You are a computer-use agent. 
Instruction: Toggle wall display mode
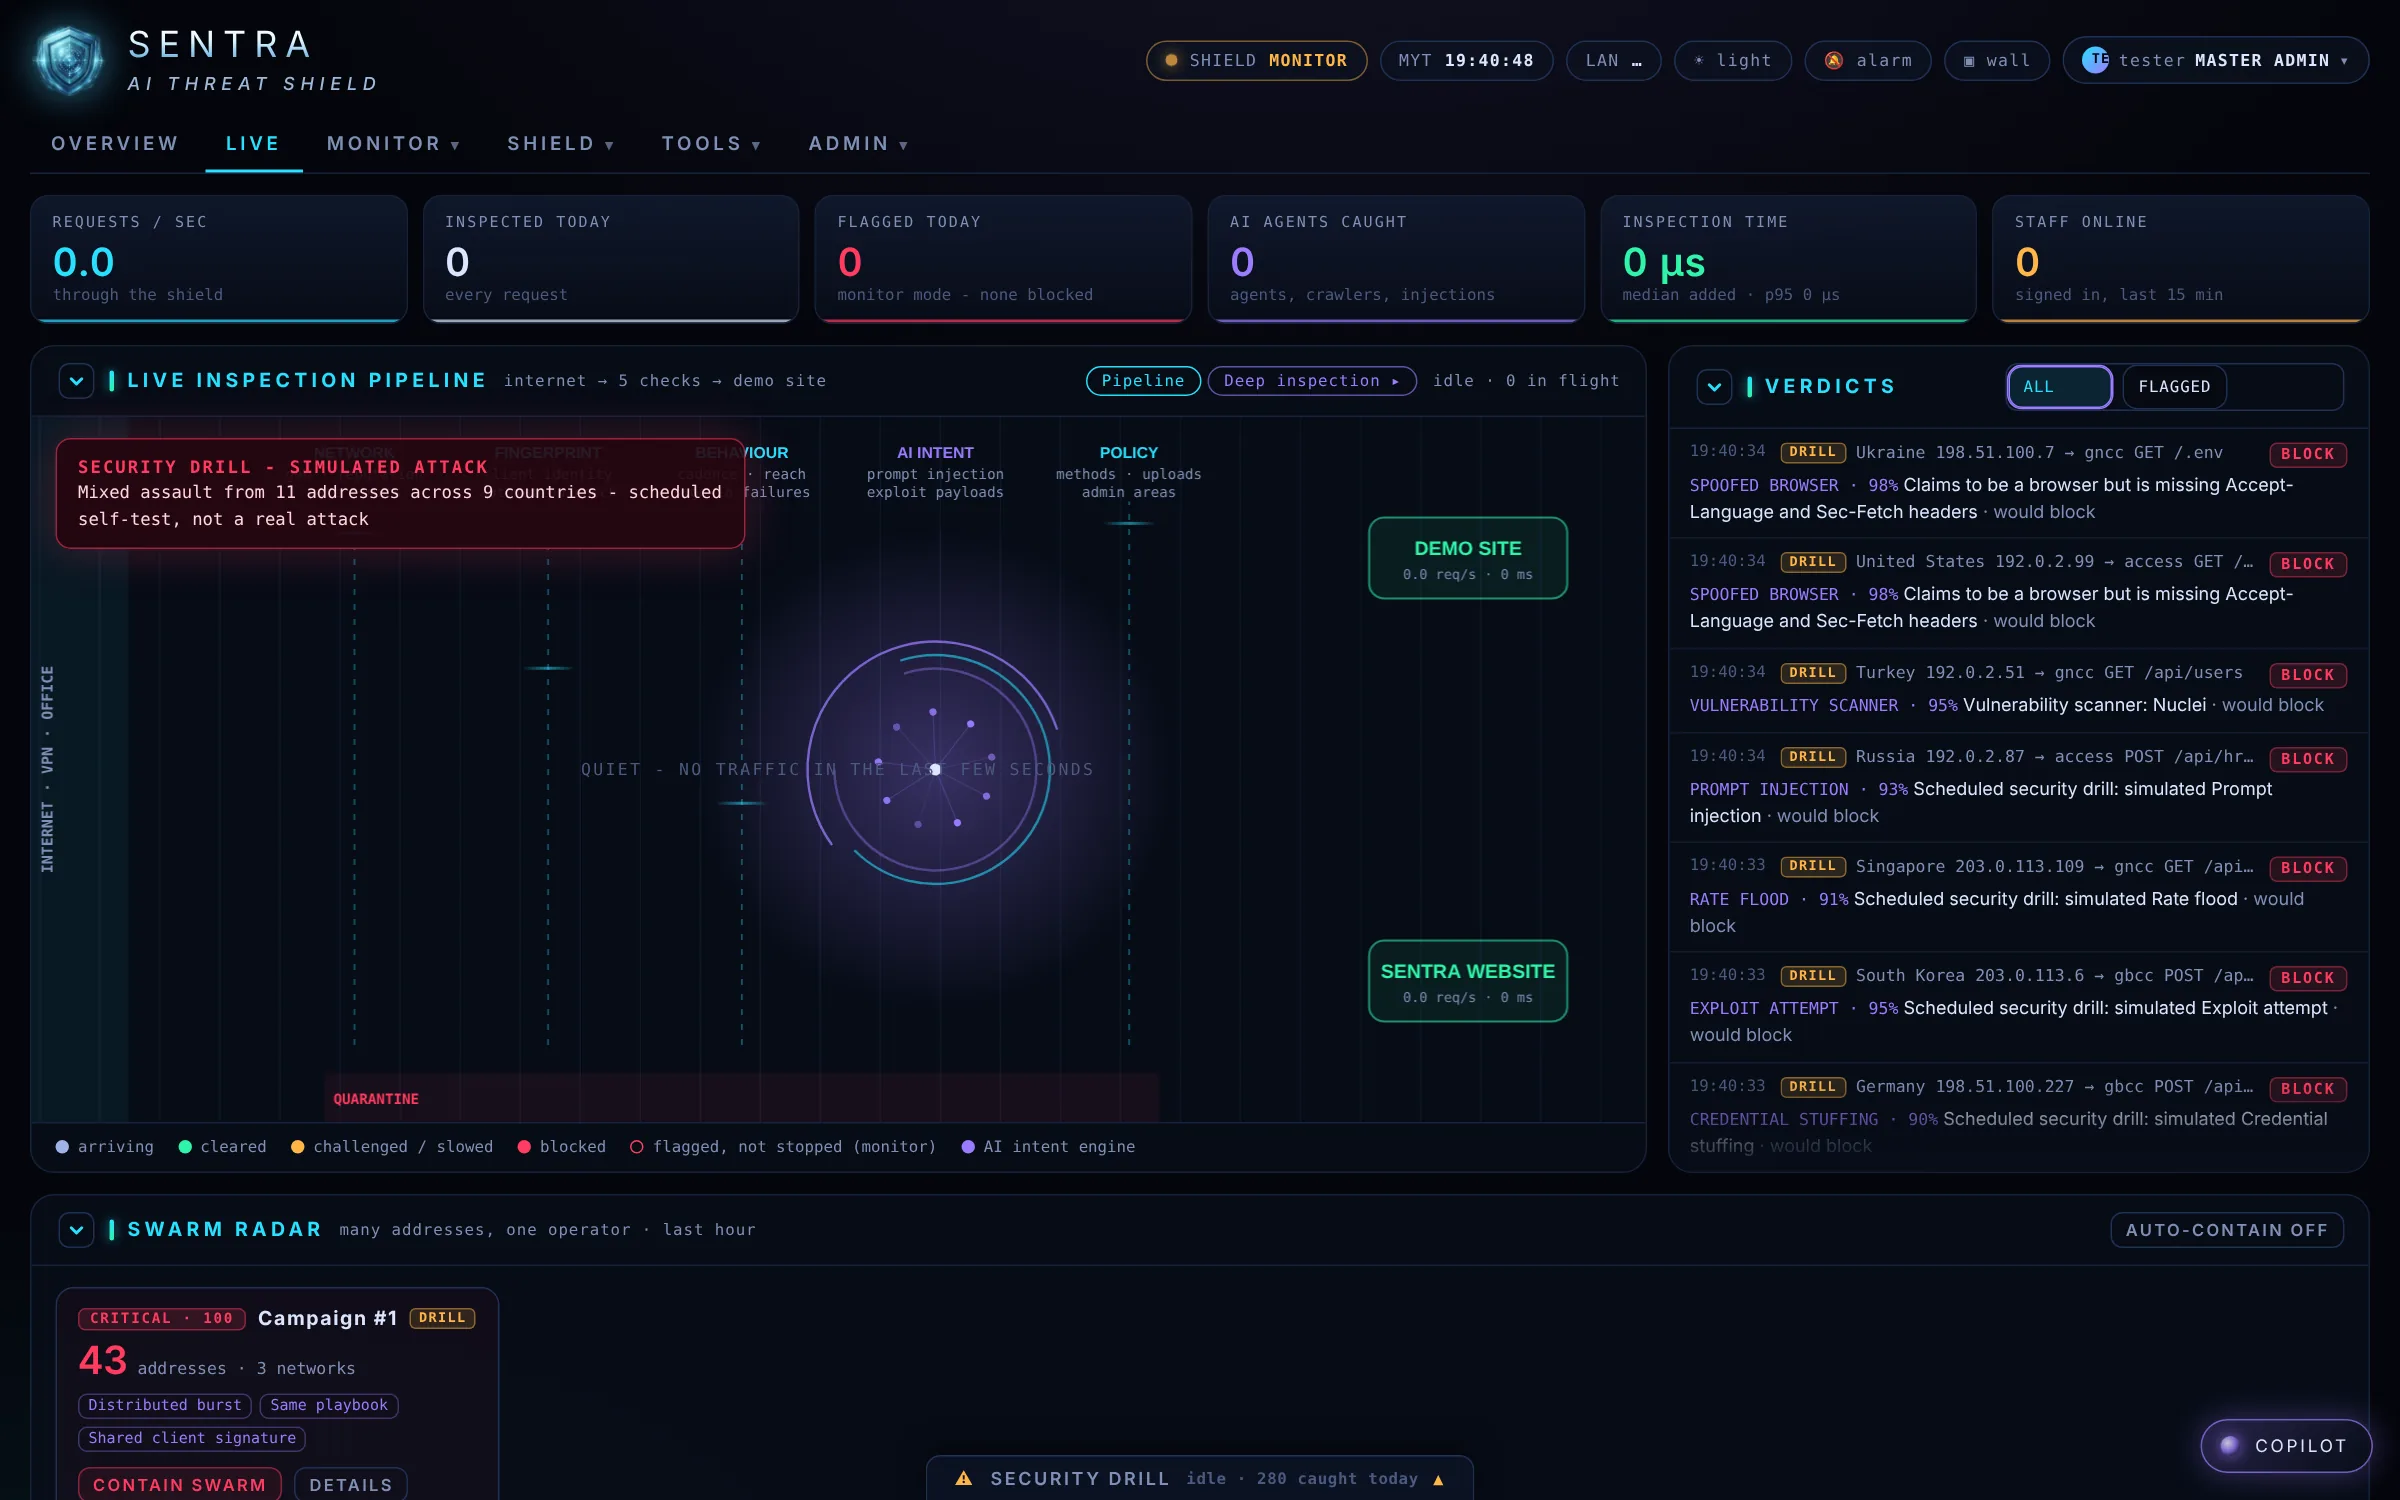[1997, 61]
